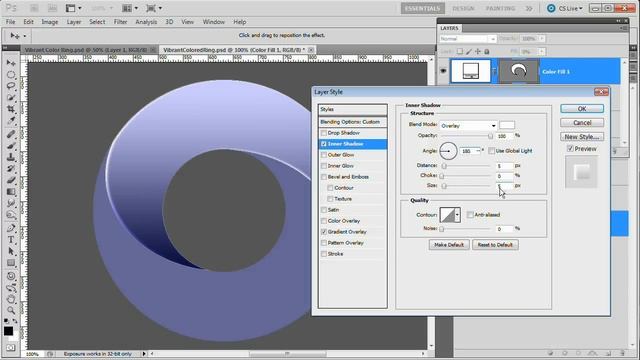Click the Inner Shadow color swatch
The image size is (640, 360).
507,125
